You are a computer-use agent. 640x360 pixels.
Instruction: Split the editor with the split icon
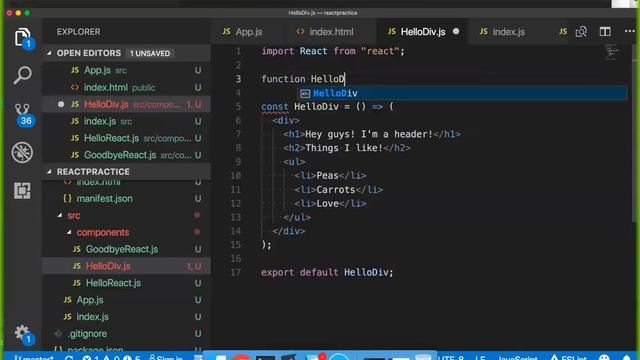click(x=605, y=31)
